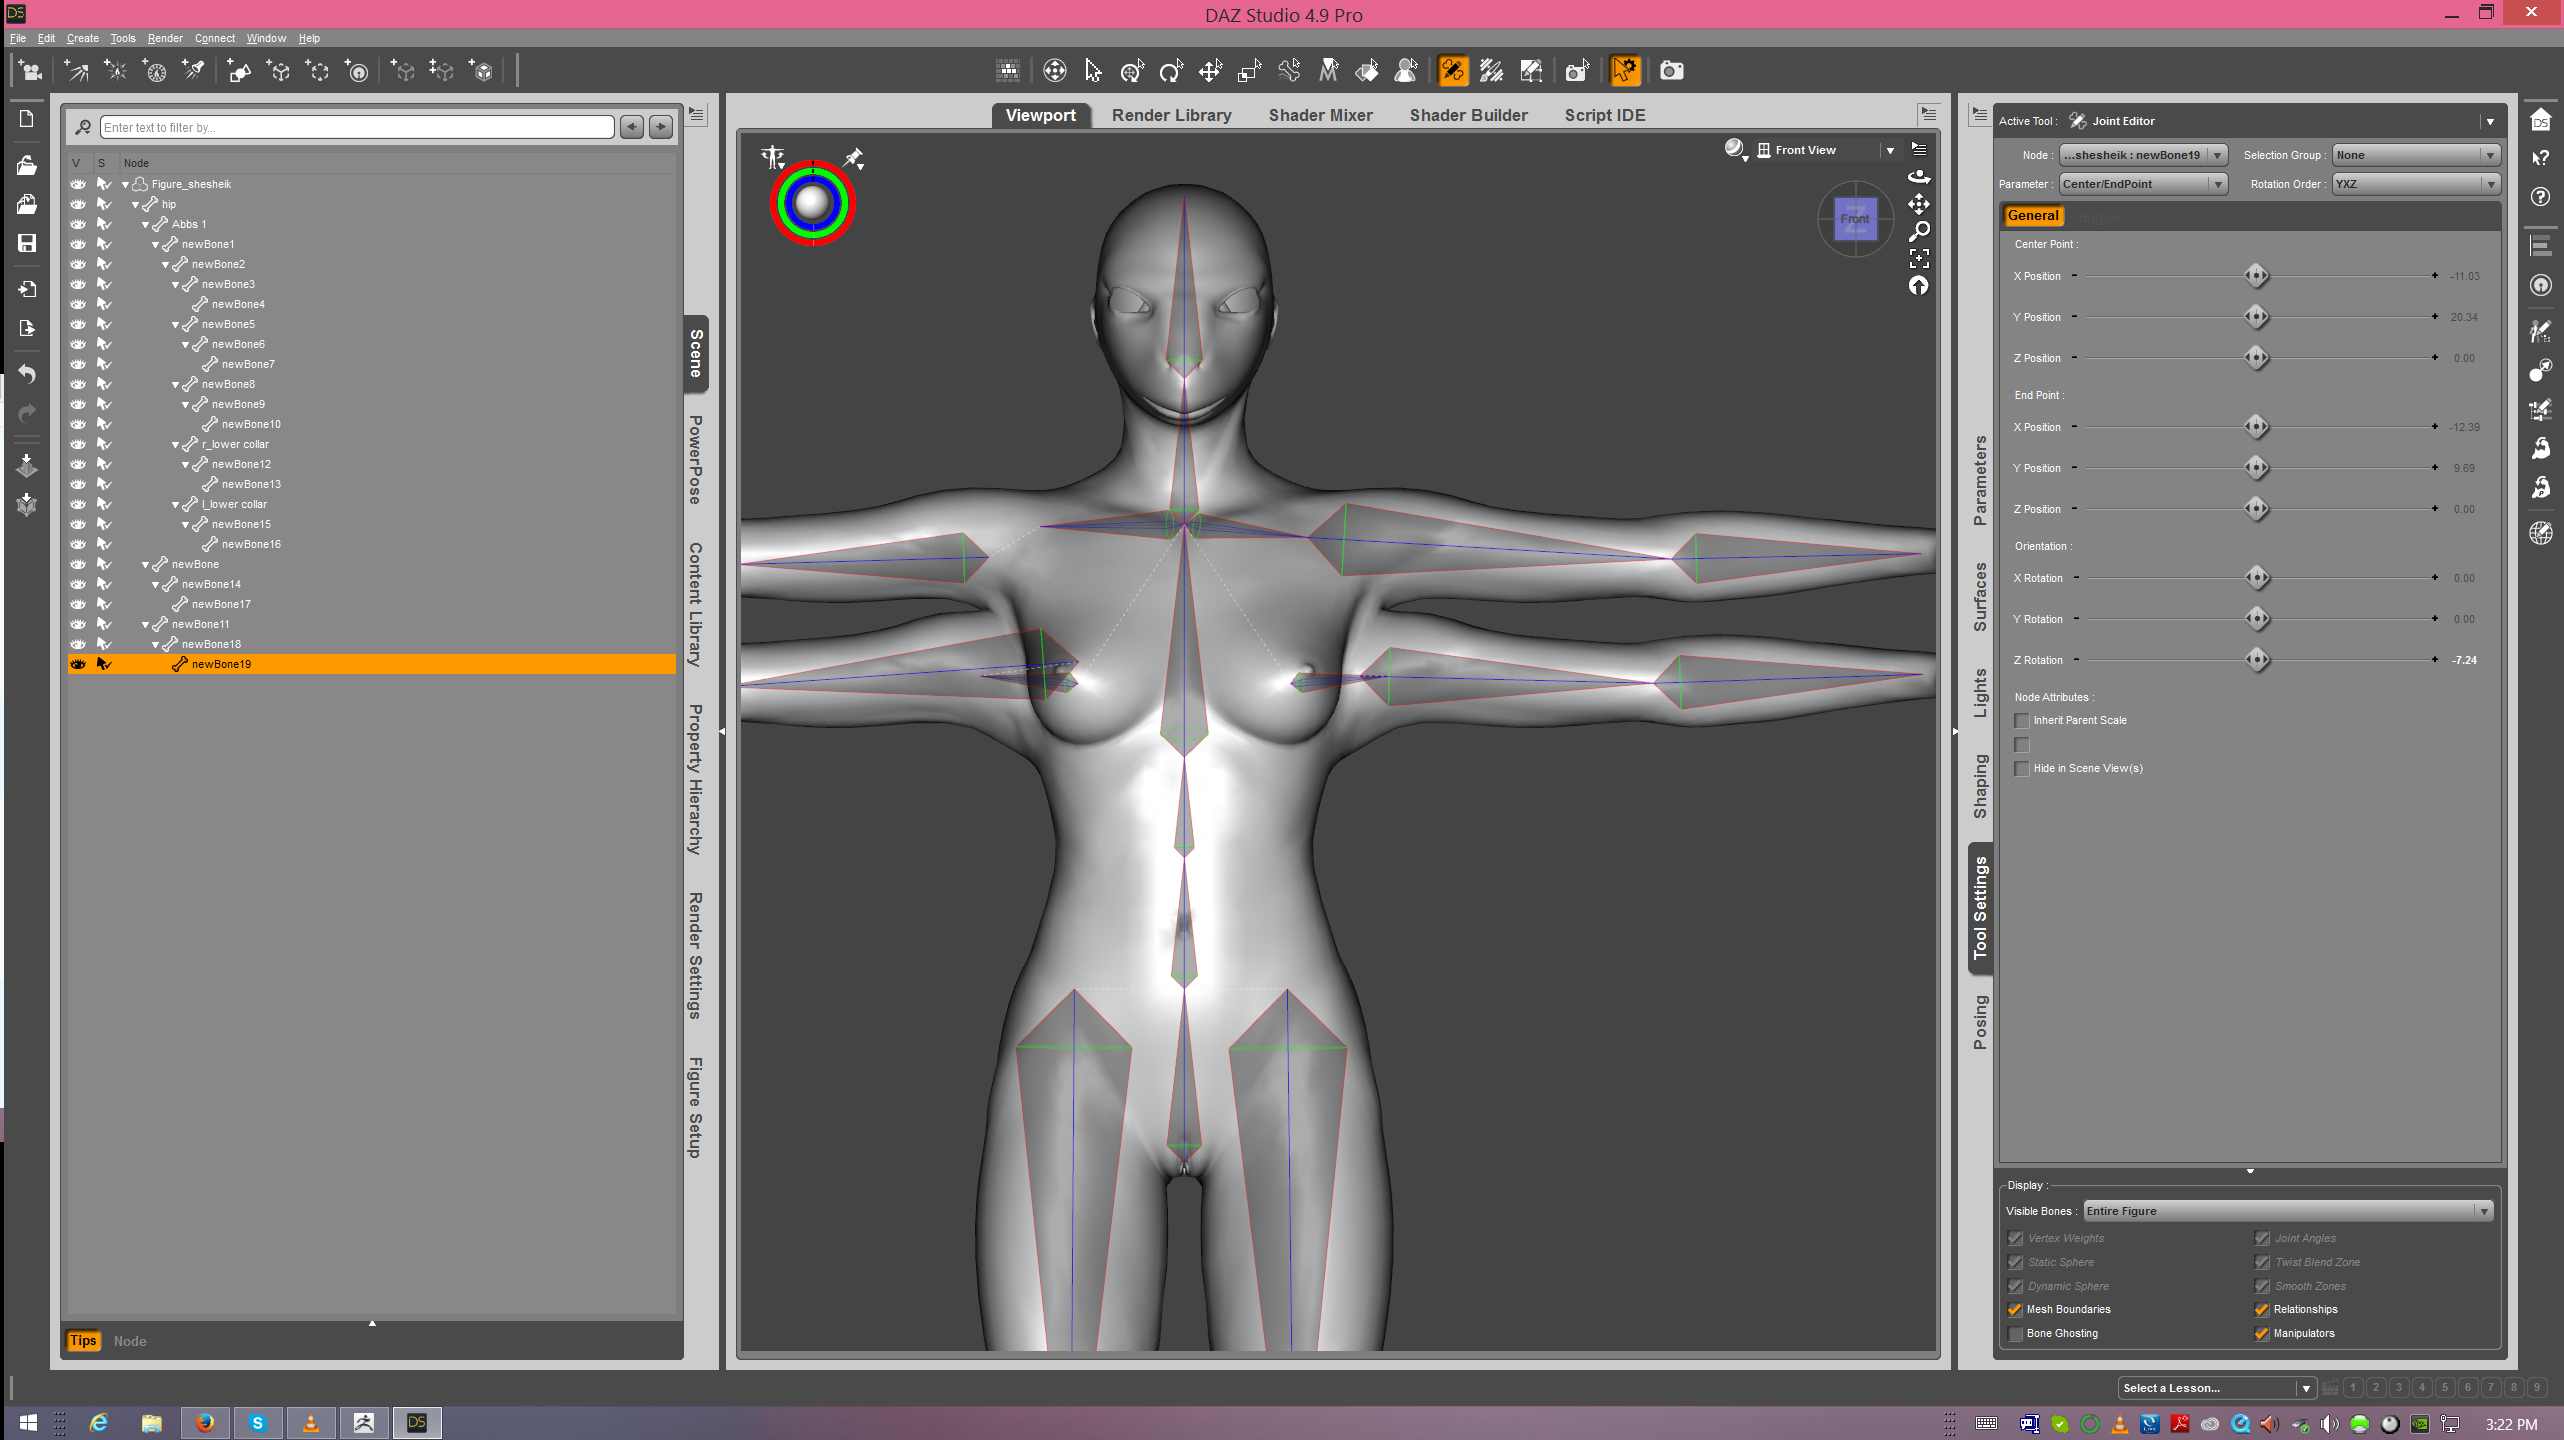Toggle the Bone Ghosting checkbox
Image resolution: width=2564 pixels, height=1440 pixels.
pos(2016,1334)
